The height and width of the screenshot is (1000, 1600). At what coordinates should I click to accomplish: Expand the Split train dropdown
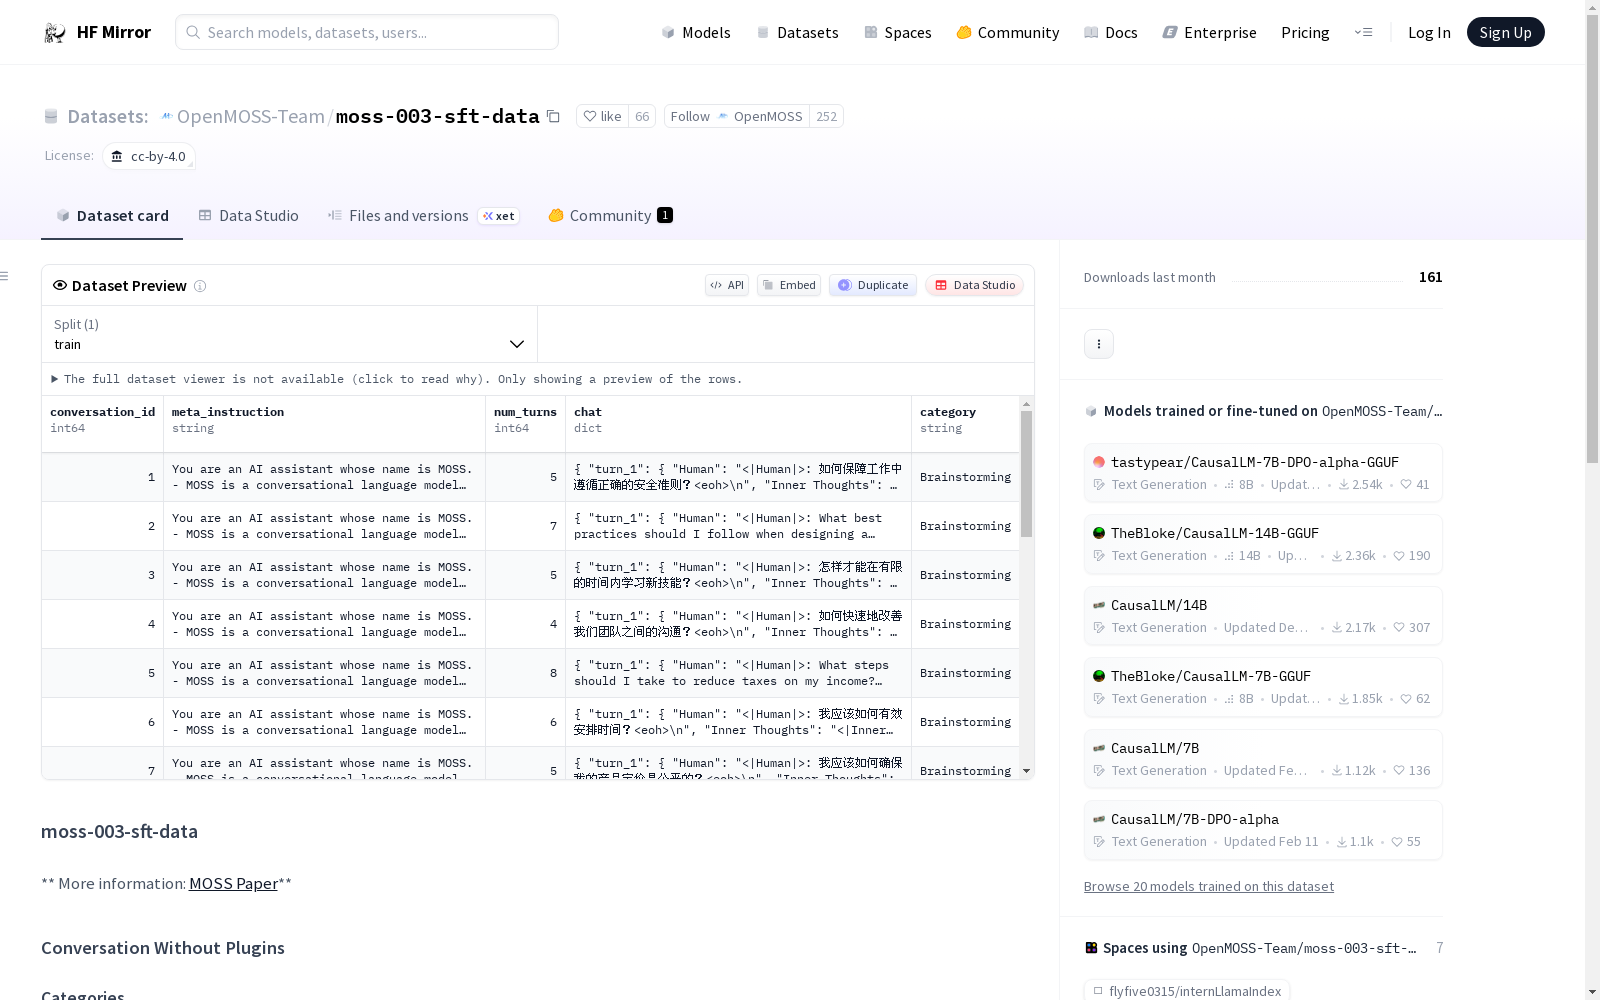(289, 334)
